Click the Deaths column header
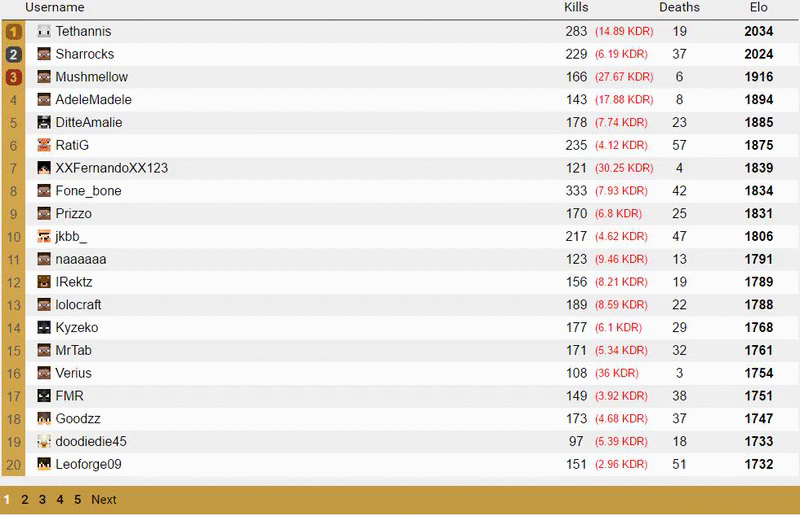 click(679, 8)
